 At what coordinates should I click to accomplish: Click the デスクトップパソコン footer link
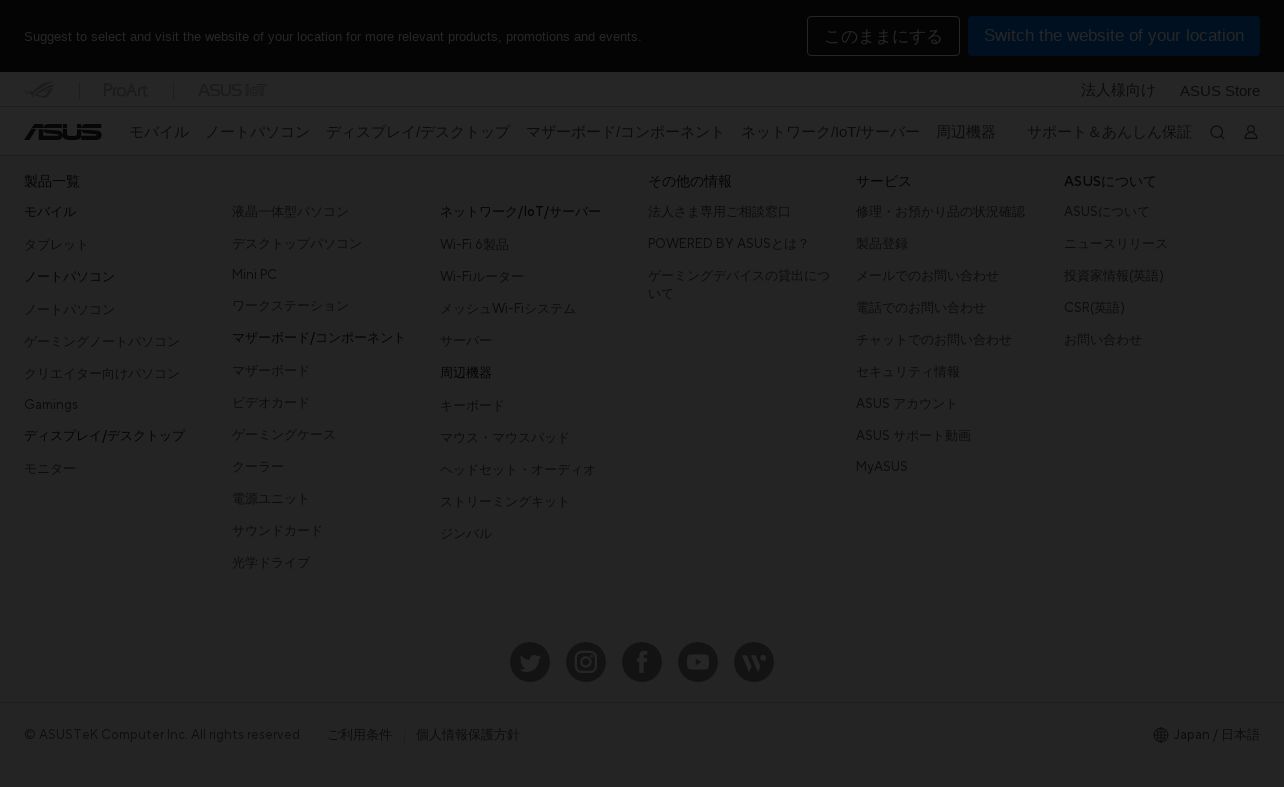[x=297, y=244]
